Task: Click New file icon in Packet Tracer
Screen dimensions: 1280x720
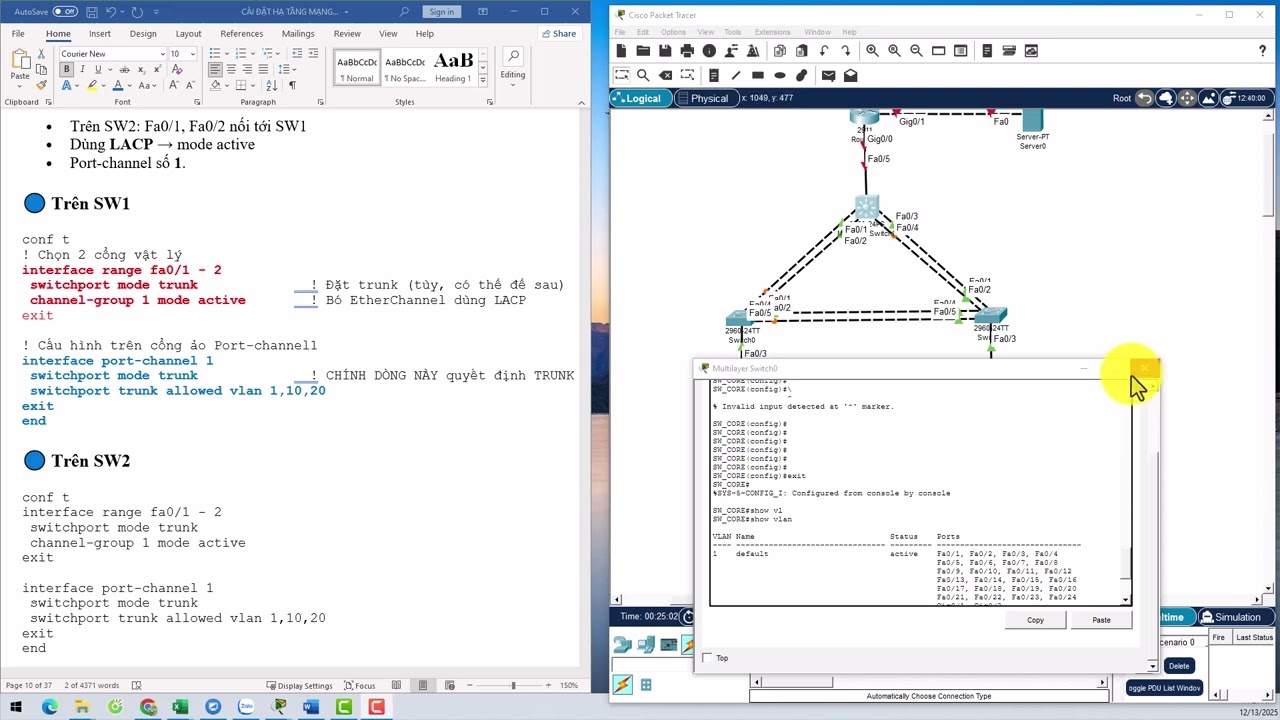Action: (x=621, y=51)
